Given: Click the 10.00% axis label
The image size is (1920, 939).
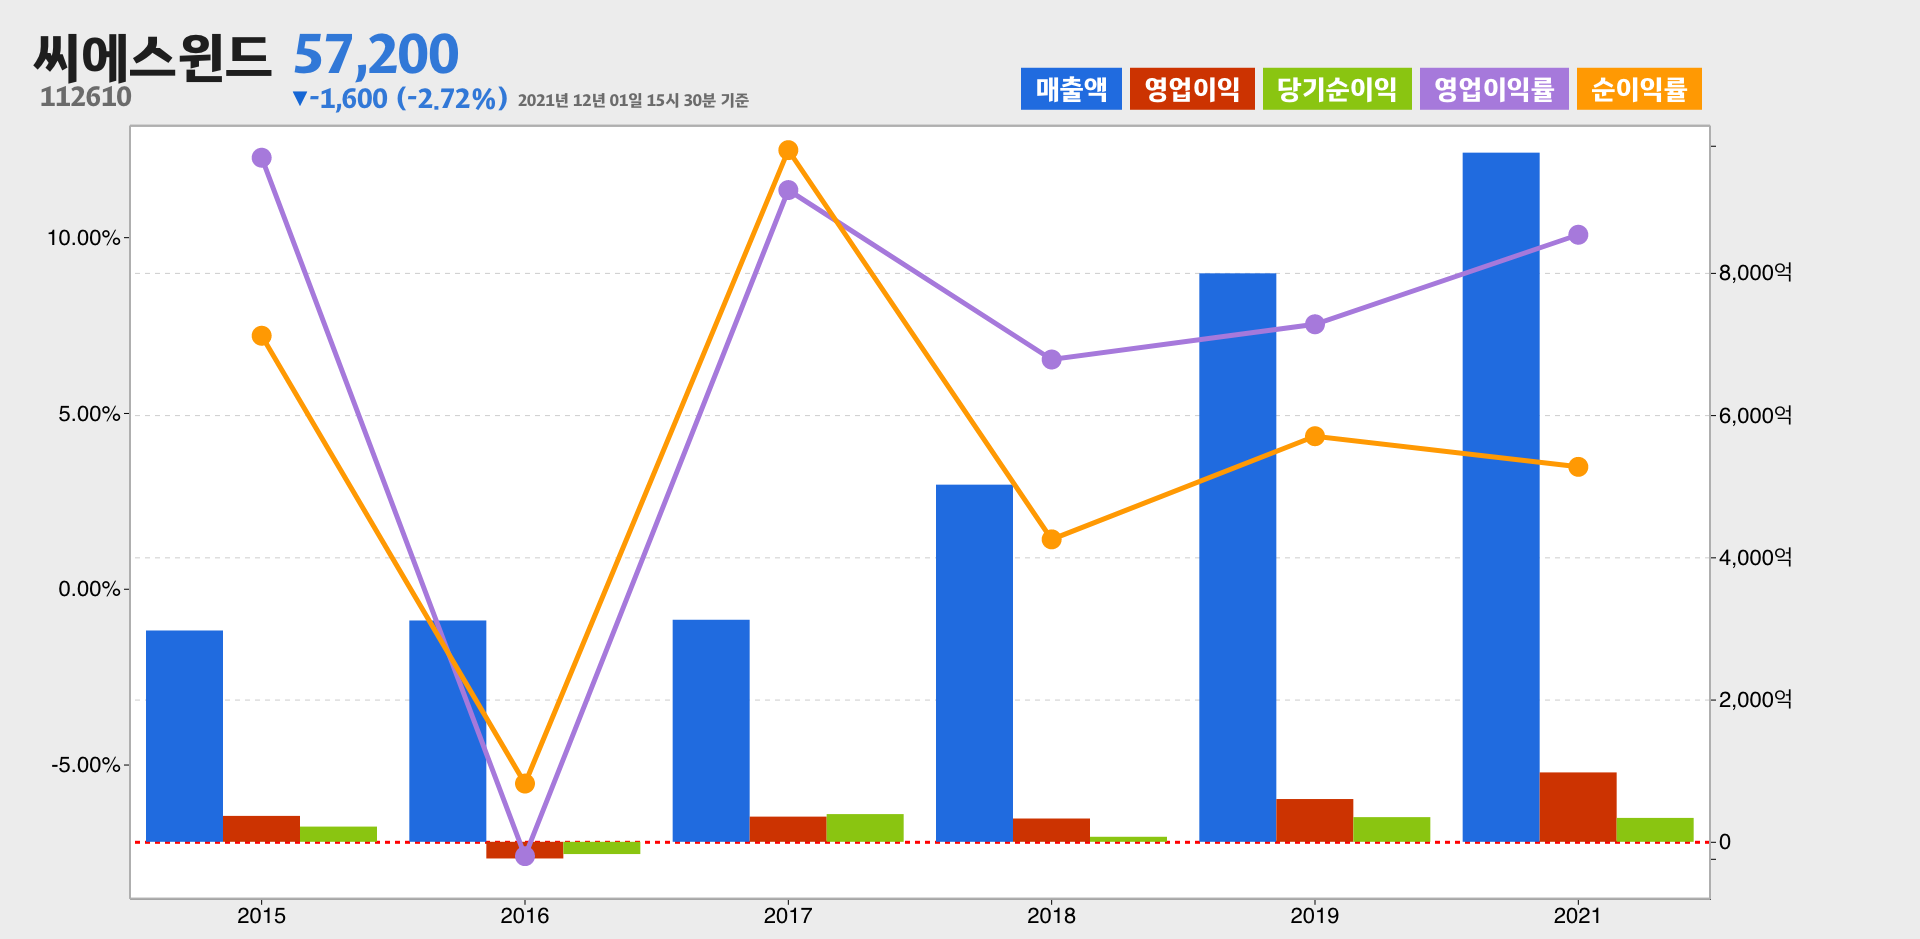Looking at the screenshot, I should click(84, 238).
